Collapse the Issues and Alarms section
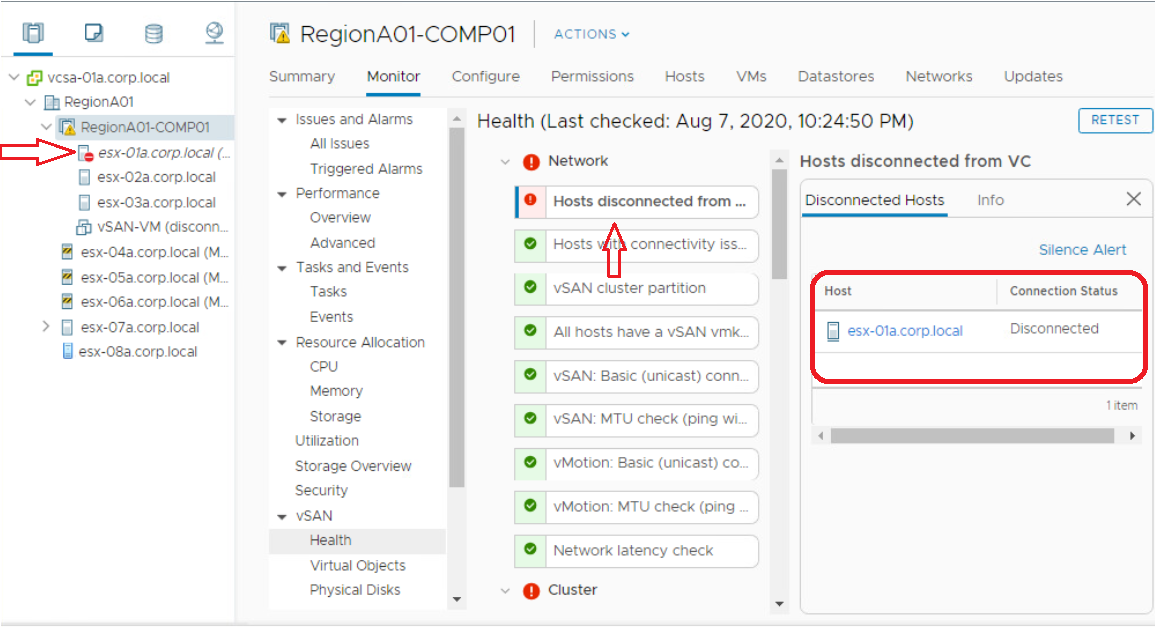Screen dimensions: 1156x628 282,119
